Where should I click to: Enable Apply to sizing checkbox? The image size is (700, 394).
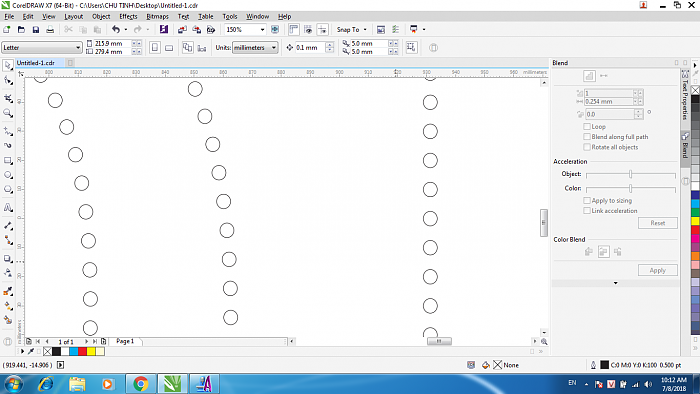587,201
